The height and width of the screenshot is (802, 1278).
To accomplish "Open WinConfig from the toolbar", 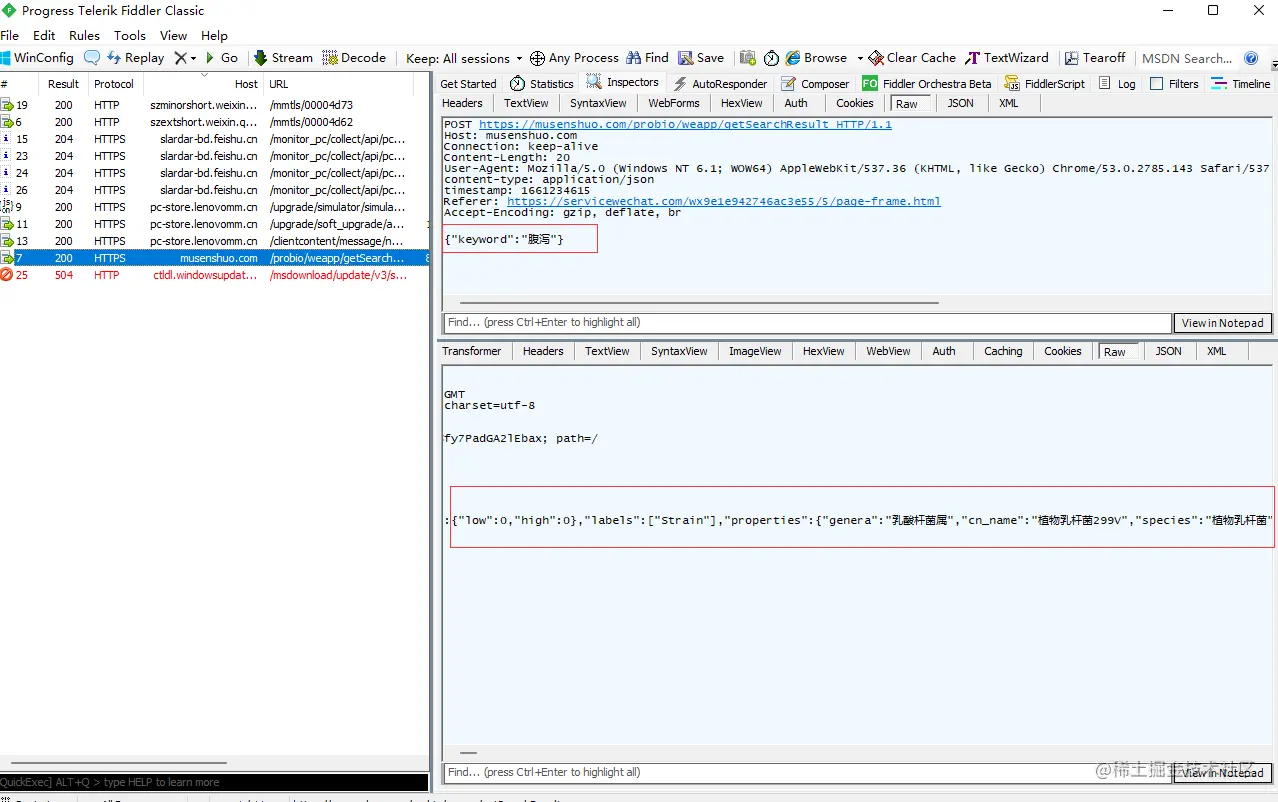I will coord(37,58).
